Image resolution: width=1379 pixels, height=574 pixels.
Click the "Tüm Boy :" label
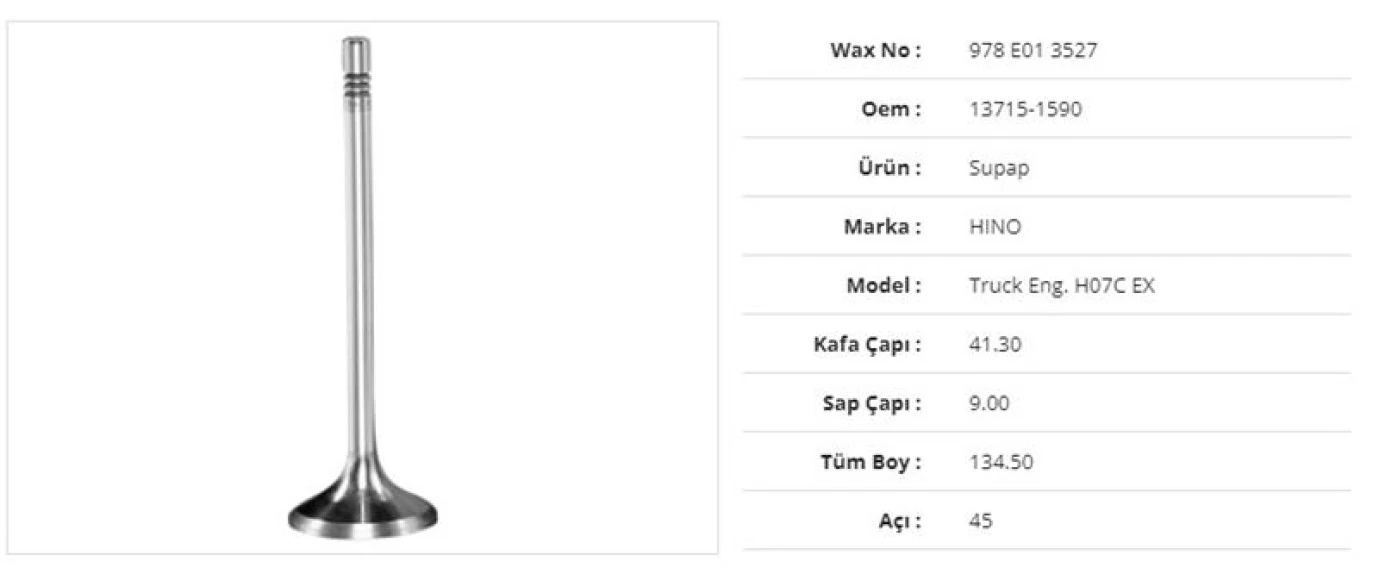870,463
